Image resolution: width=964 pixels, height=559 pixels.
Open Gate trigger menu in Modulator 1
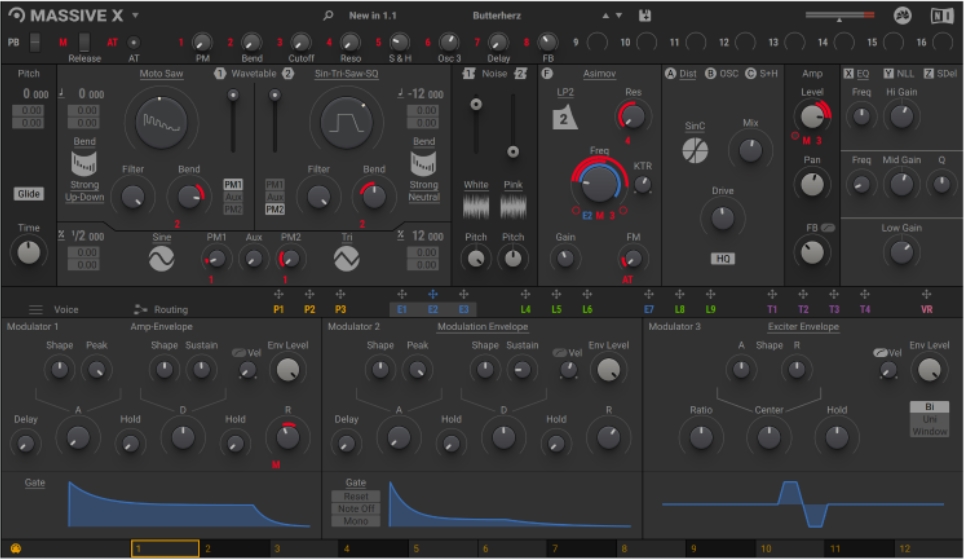point(35,483)
